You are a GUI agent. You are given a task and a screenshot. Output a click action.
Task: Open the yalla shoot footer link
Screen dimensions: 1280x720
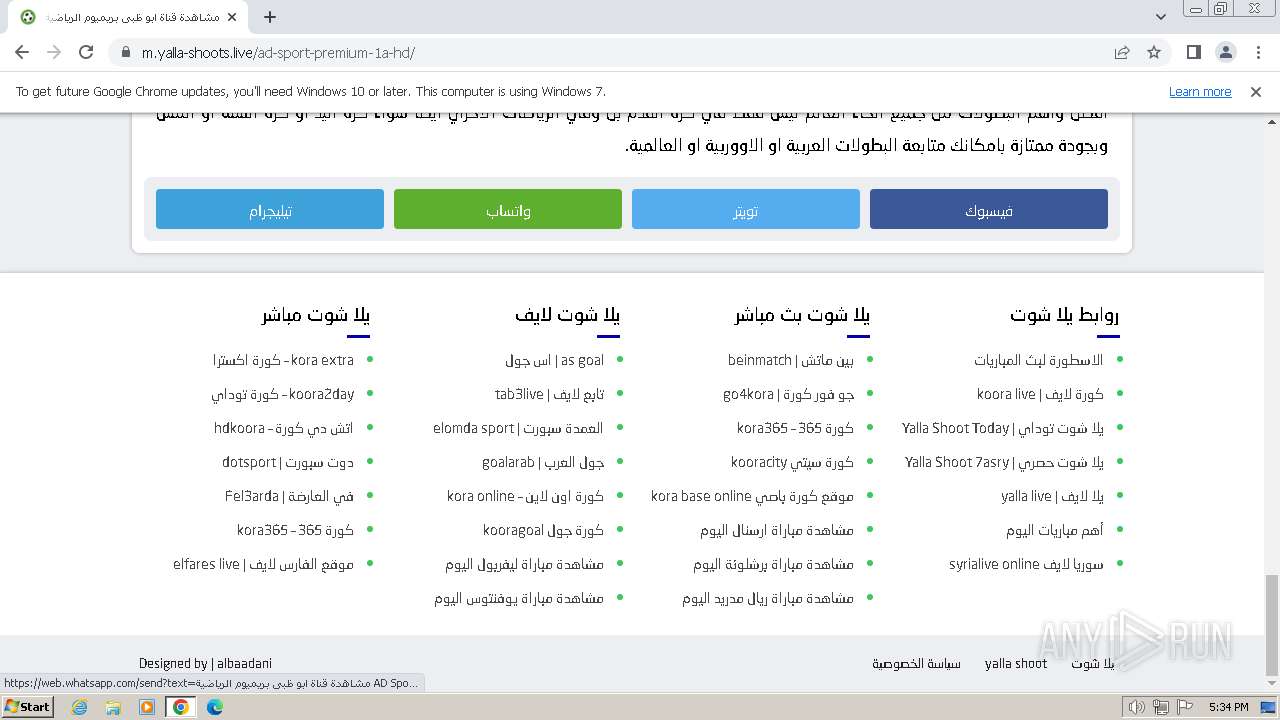[x=1016, y=663]
